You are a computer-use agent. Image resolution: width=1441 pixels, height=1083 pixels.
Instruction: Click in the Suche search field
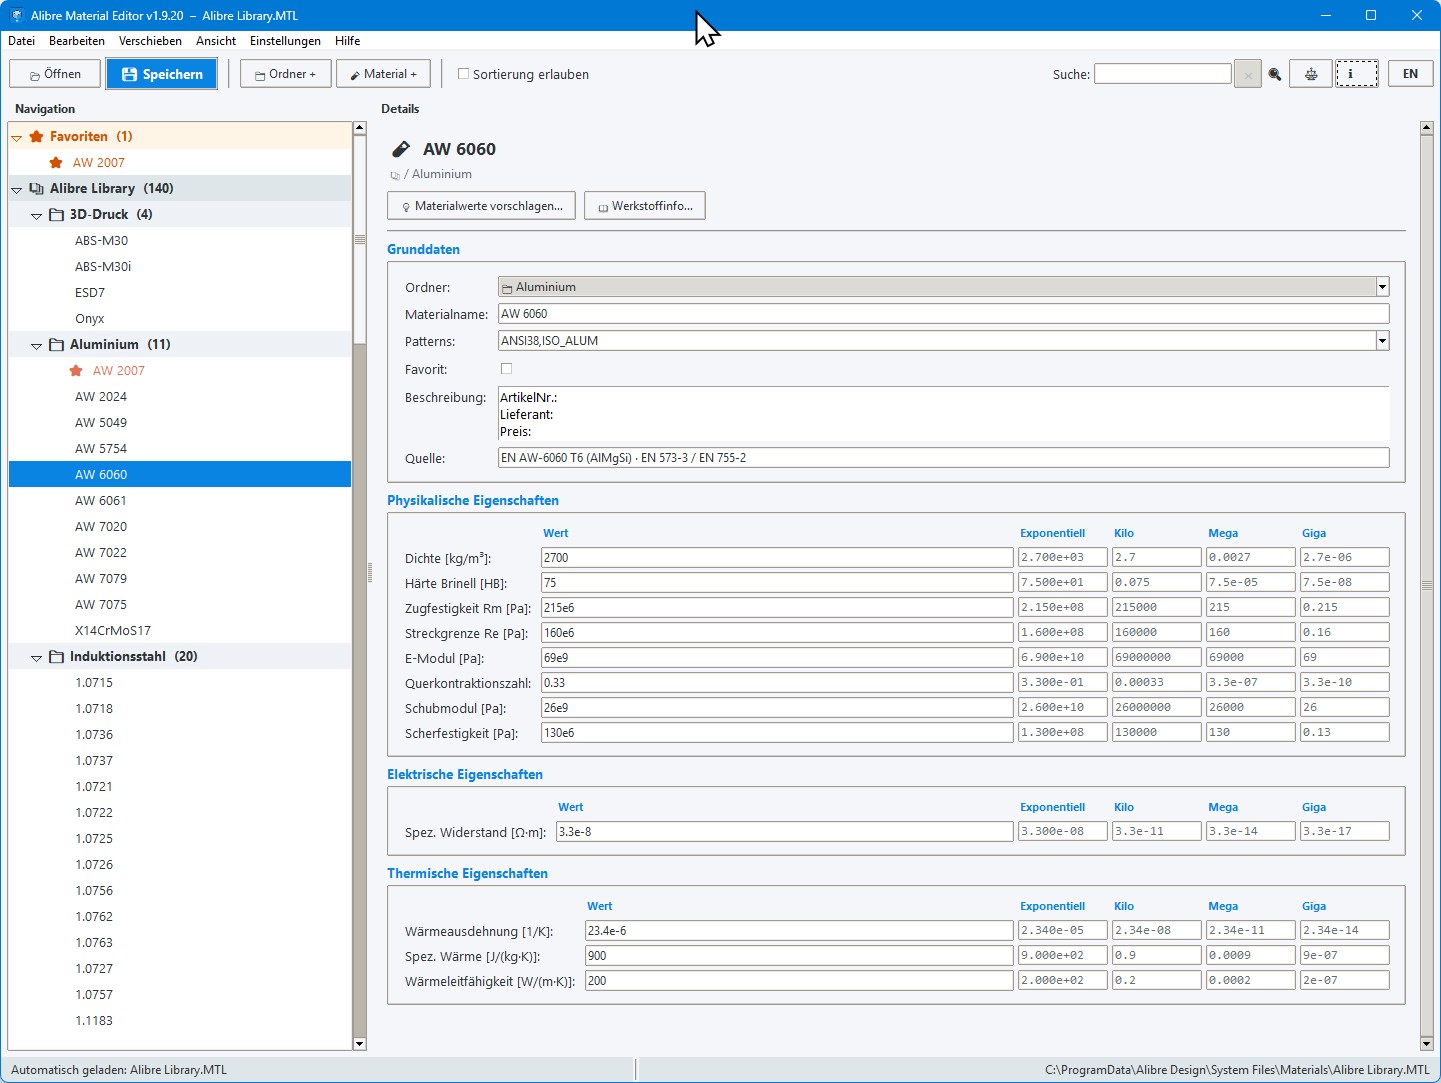tap(1162, 74)
